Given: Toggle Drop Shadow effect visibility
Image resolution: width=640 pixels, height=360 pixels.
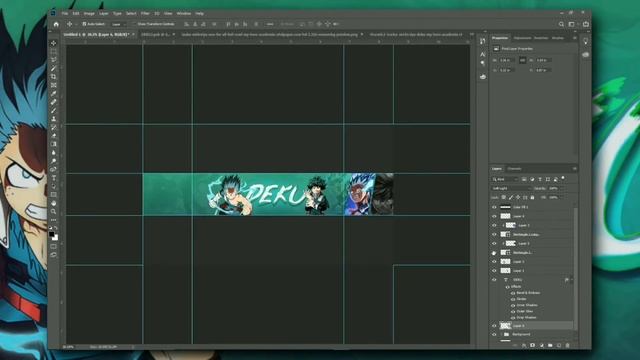Looking at the screenshot, I should [513, 318].
